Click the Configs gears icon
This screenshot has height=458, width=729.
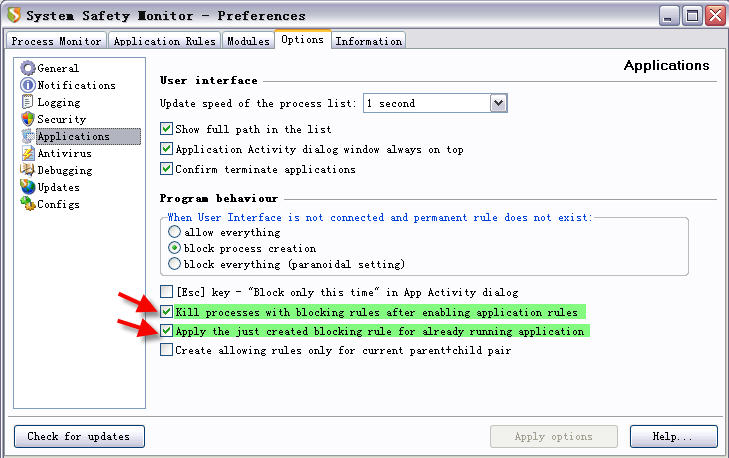(x=27, y=204)
